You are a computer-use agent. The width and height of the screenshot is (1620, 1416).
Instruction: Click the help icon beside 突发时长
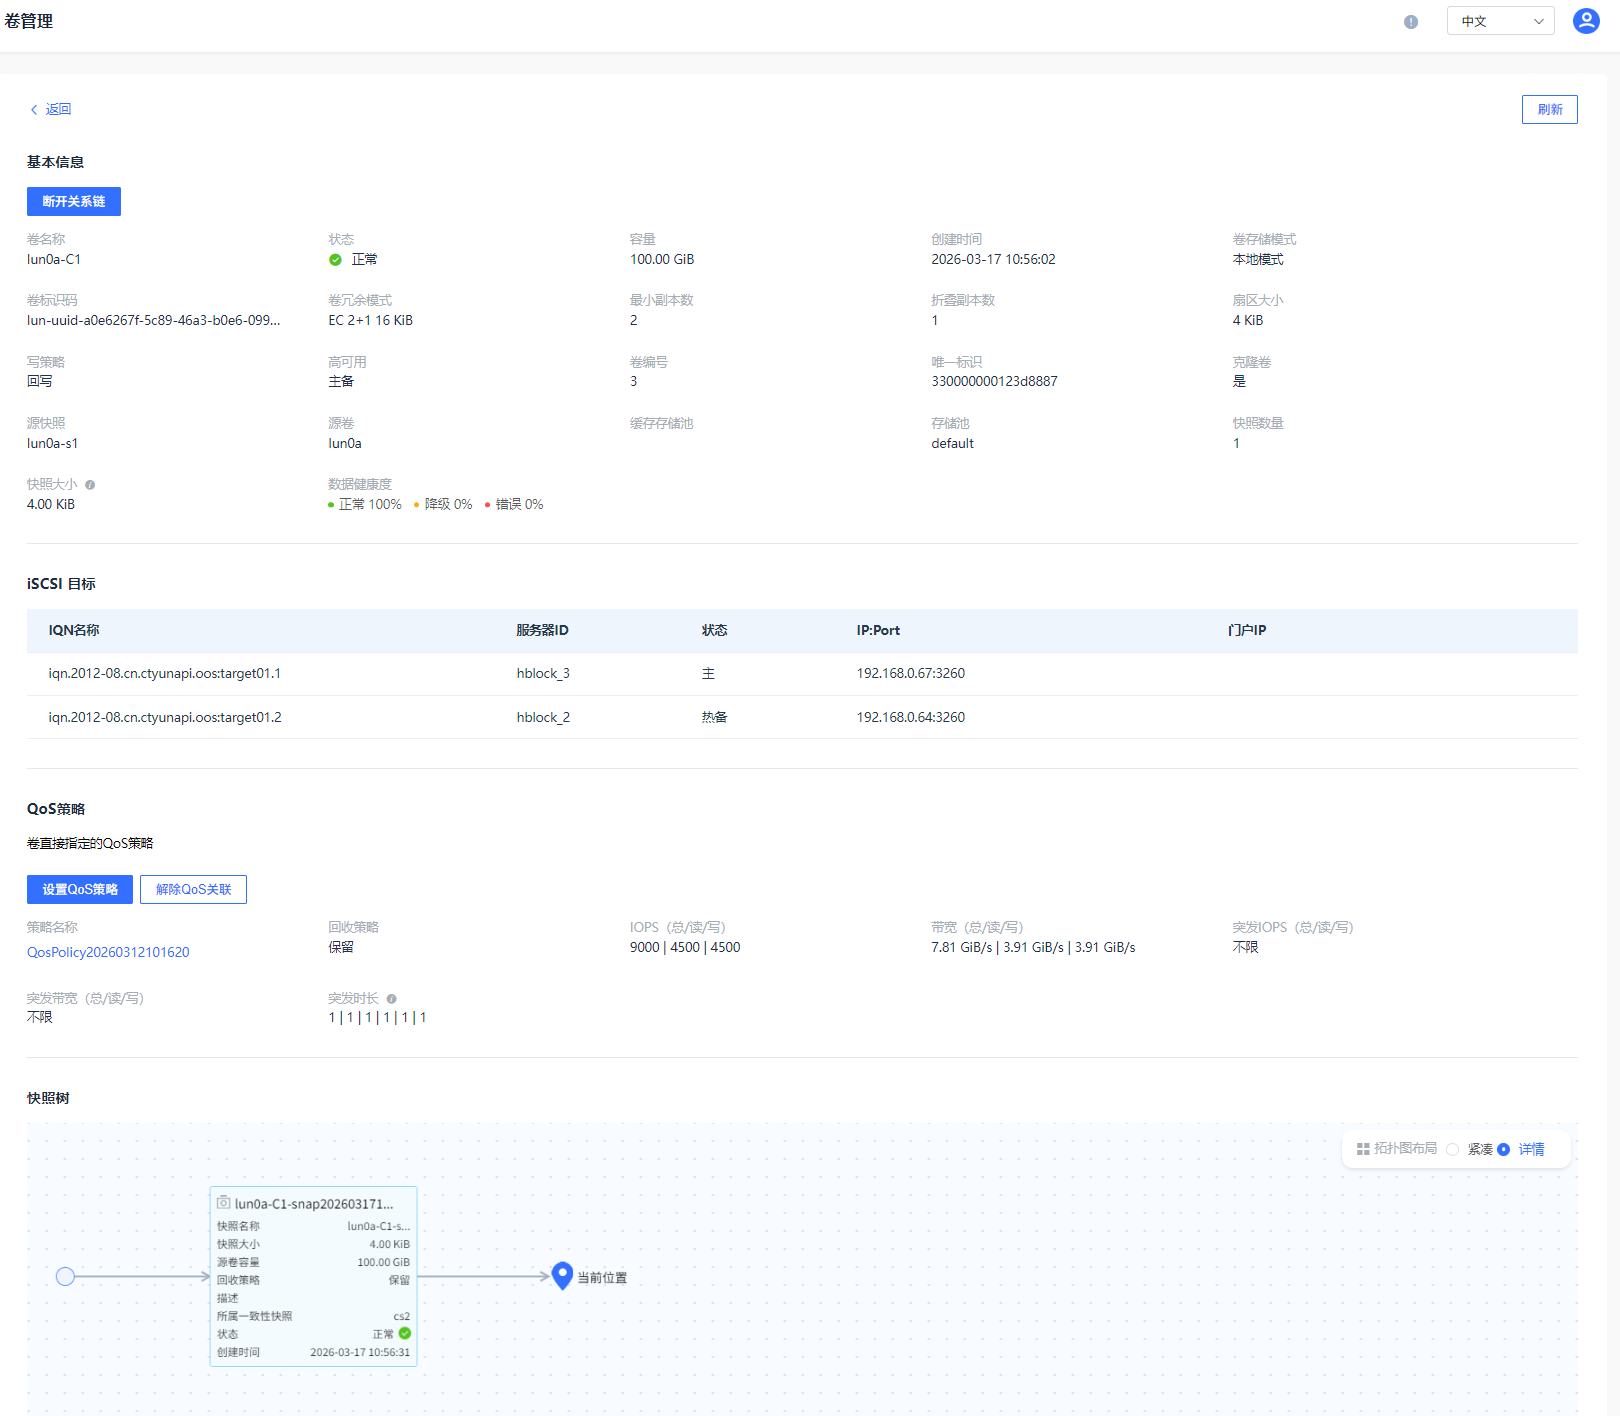392,999
